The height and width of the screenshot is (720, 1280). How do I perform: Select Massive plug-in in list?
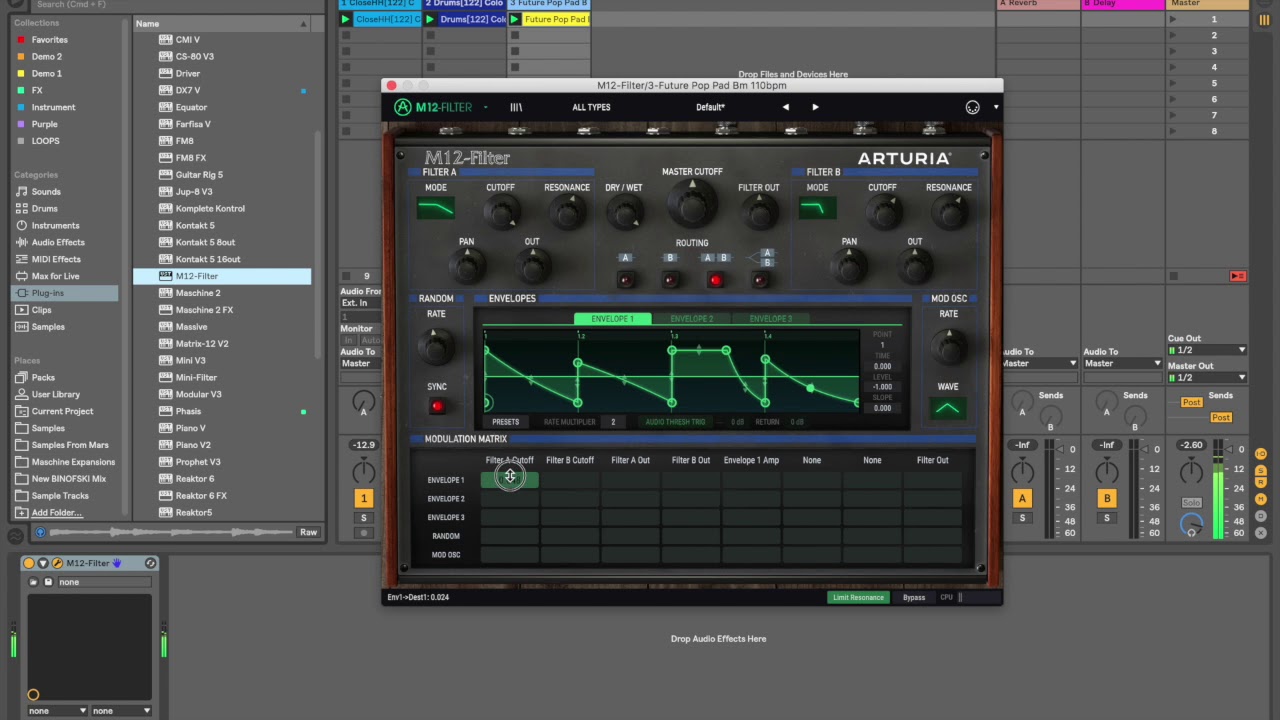tap(191, 326)
